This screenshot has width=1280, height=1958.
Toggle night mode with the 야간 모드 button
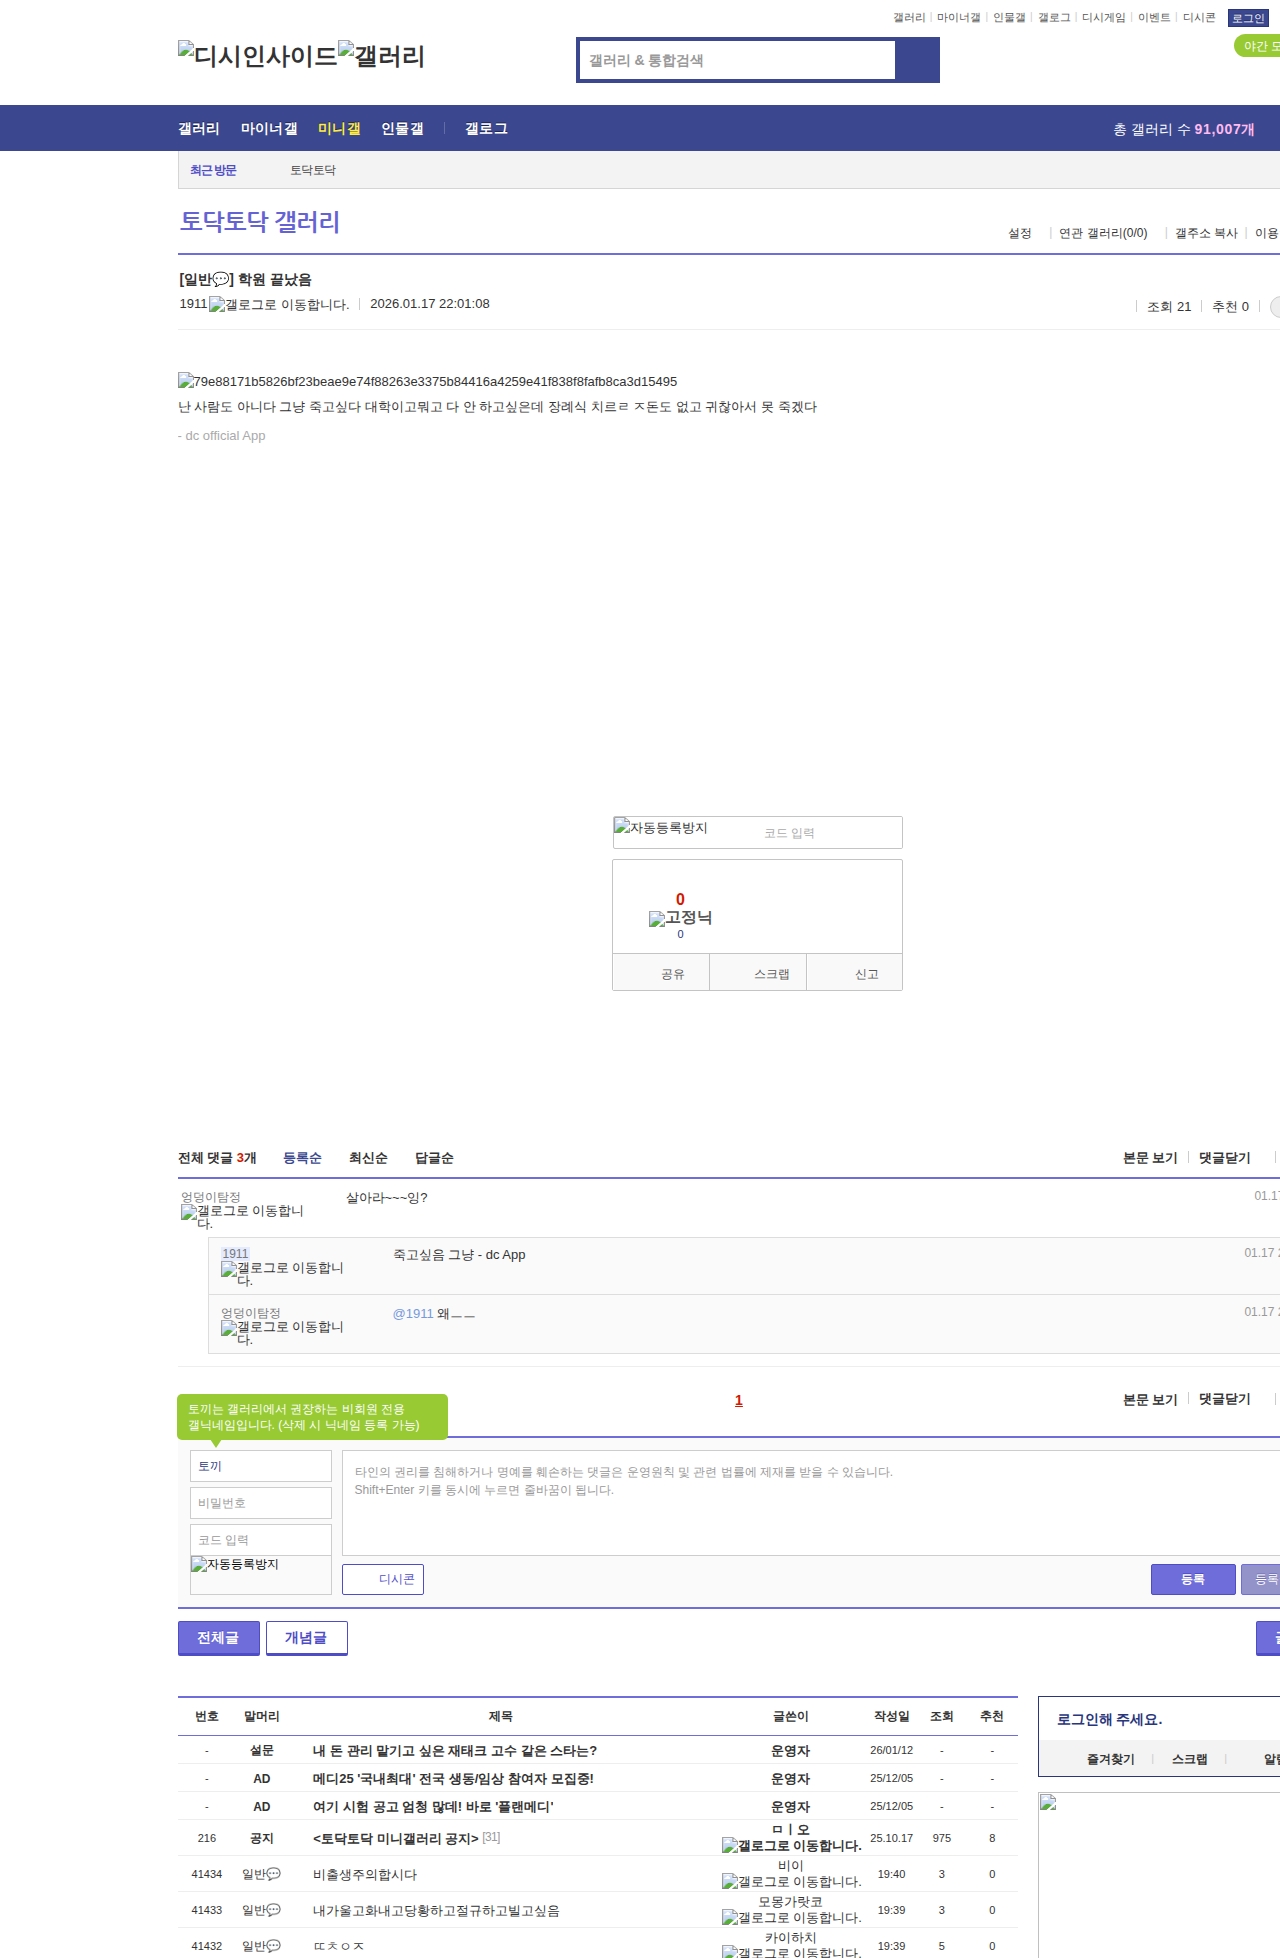(1258, 46)
